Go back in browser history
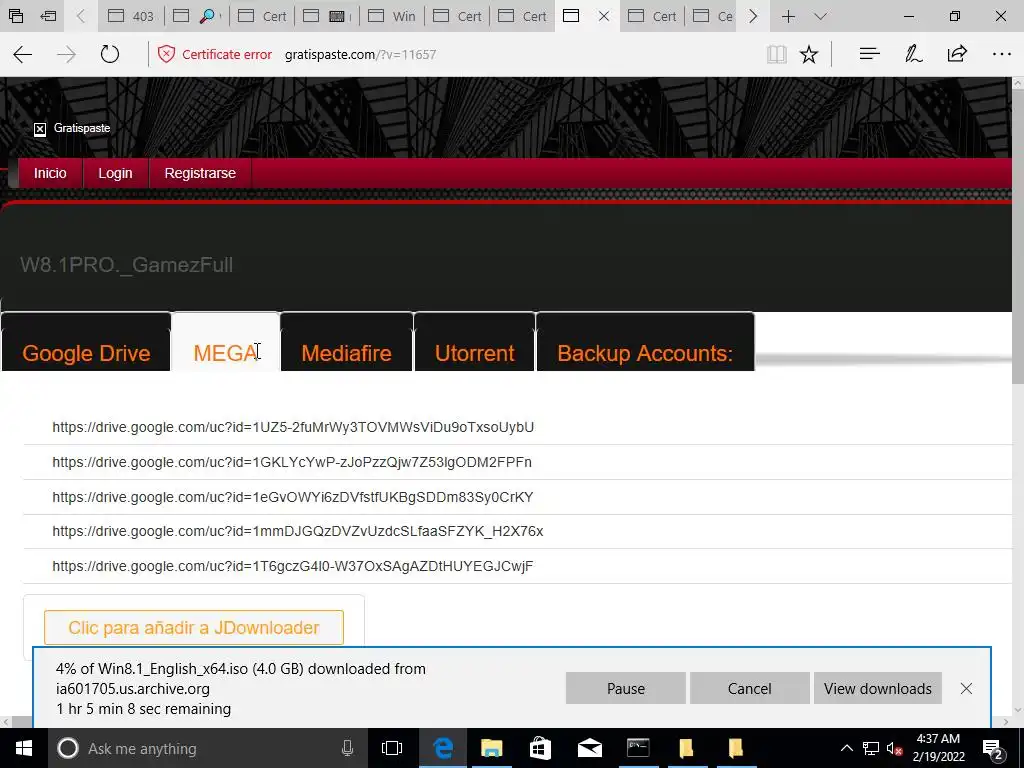1024x768 pixels. pyautogui.click(x=23, y=54)
